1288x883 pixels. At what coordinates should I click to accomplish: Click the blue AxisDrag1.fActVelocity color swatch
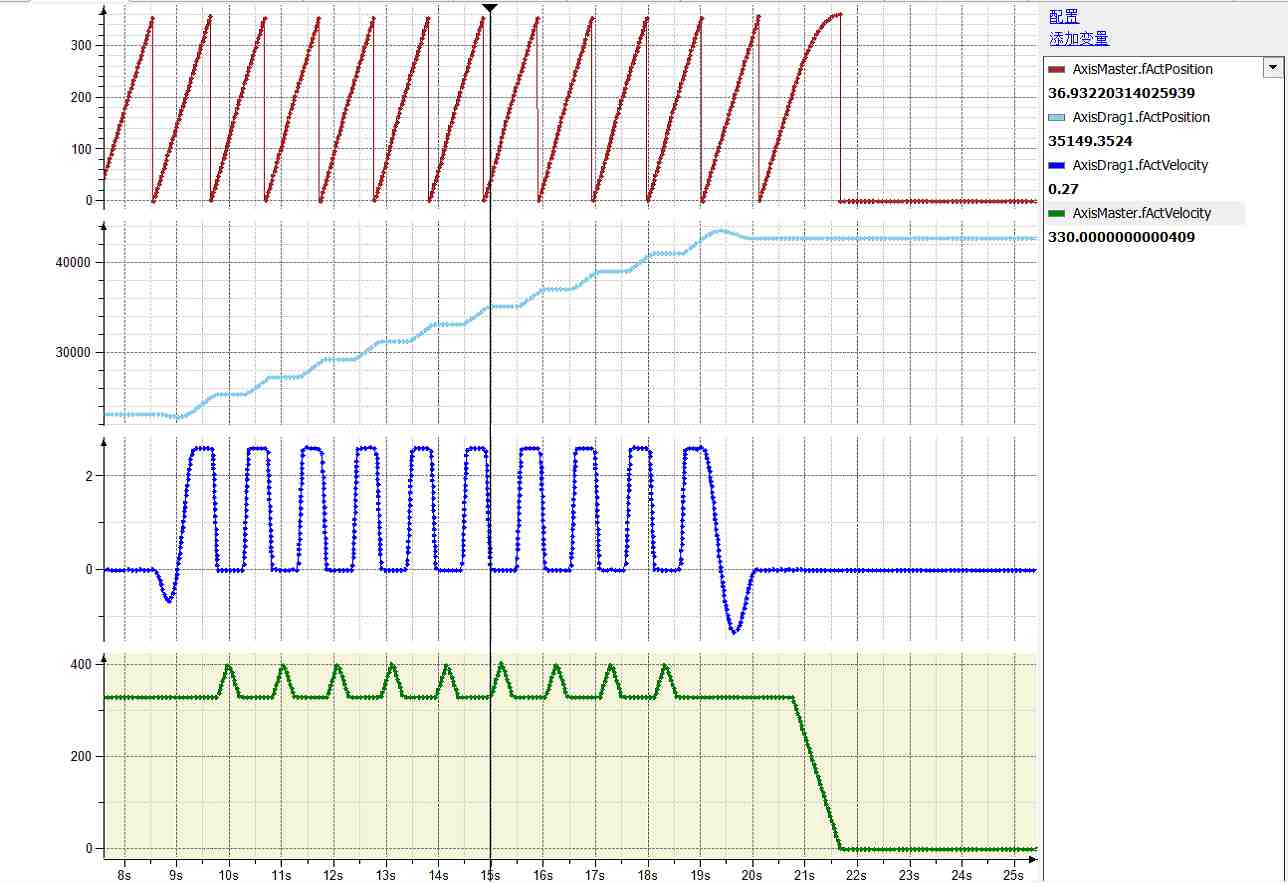1057,166
